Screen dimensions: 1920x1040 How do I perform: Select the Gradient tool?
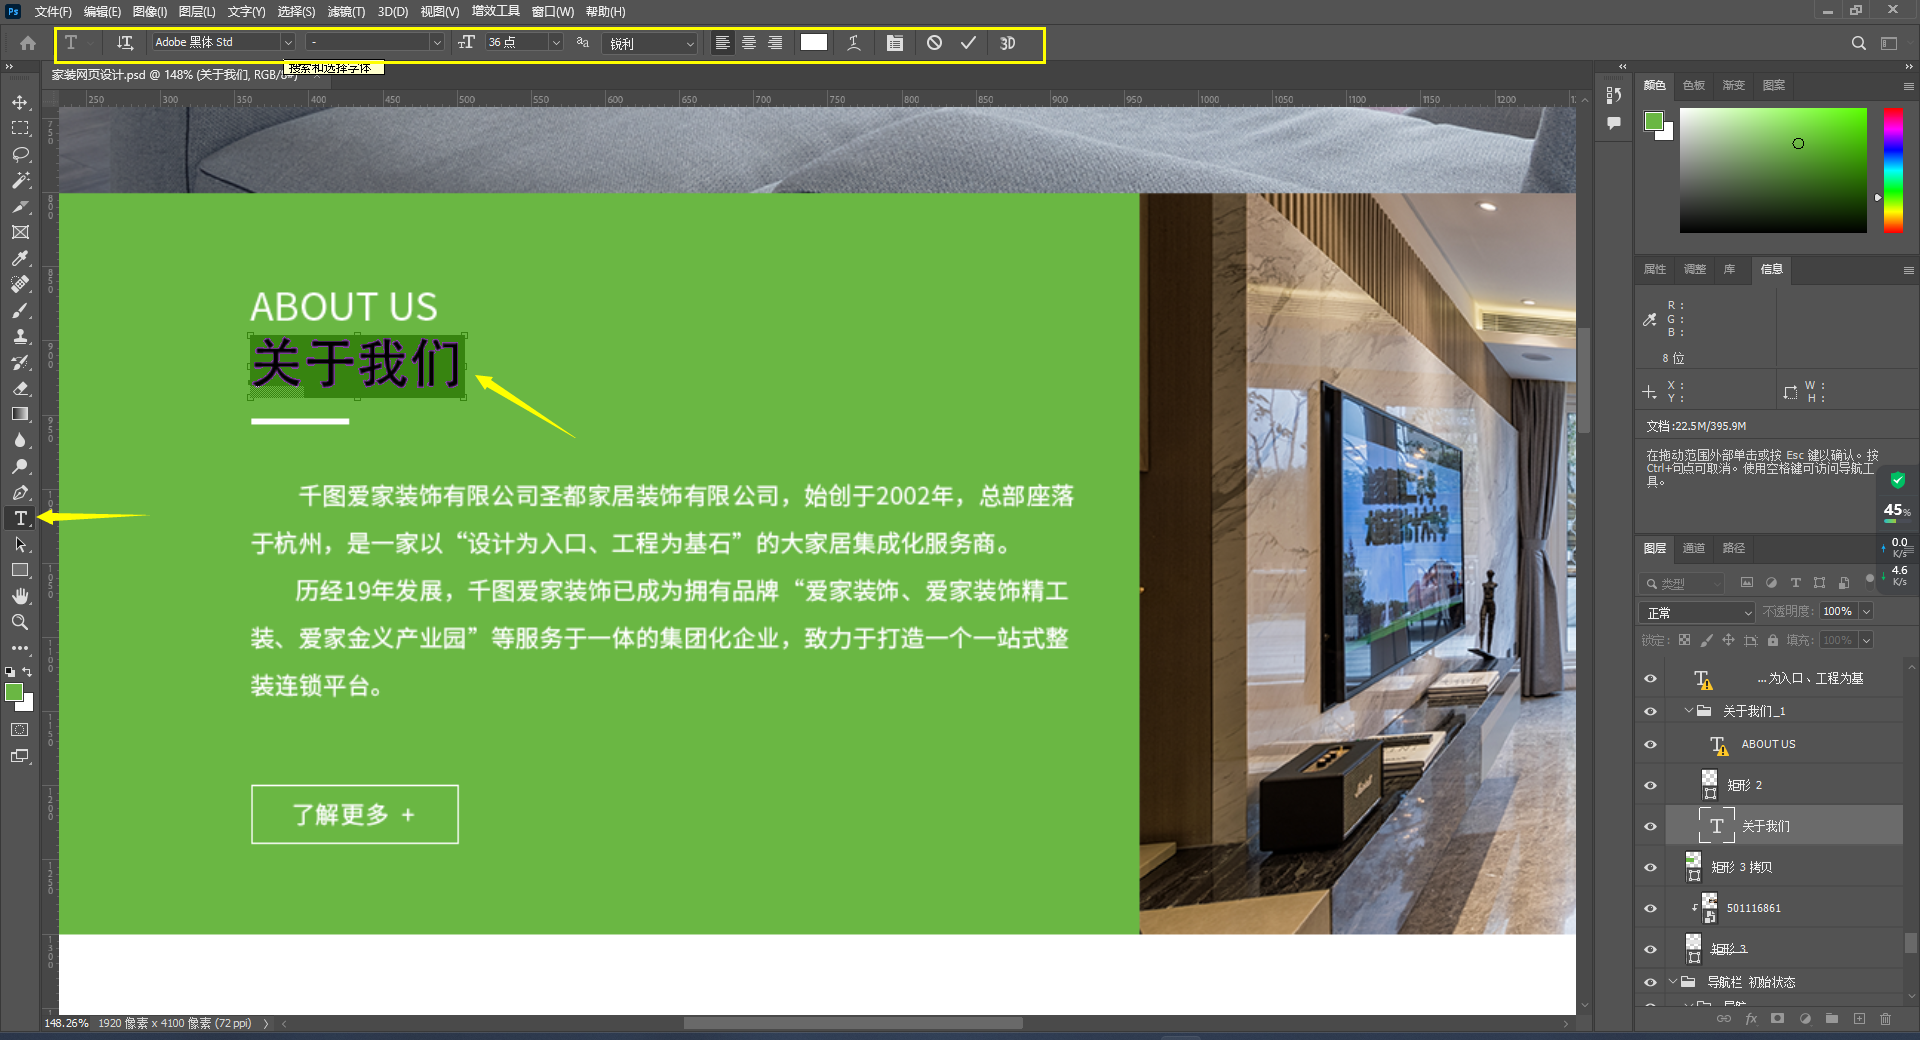pyautogui.click(x=20, y=414)
